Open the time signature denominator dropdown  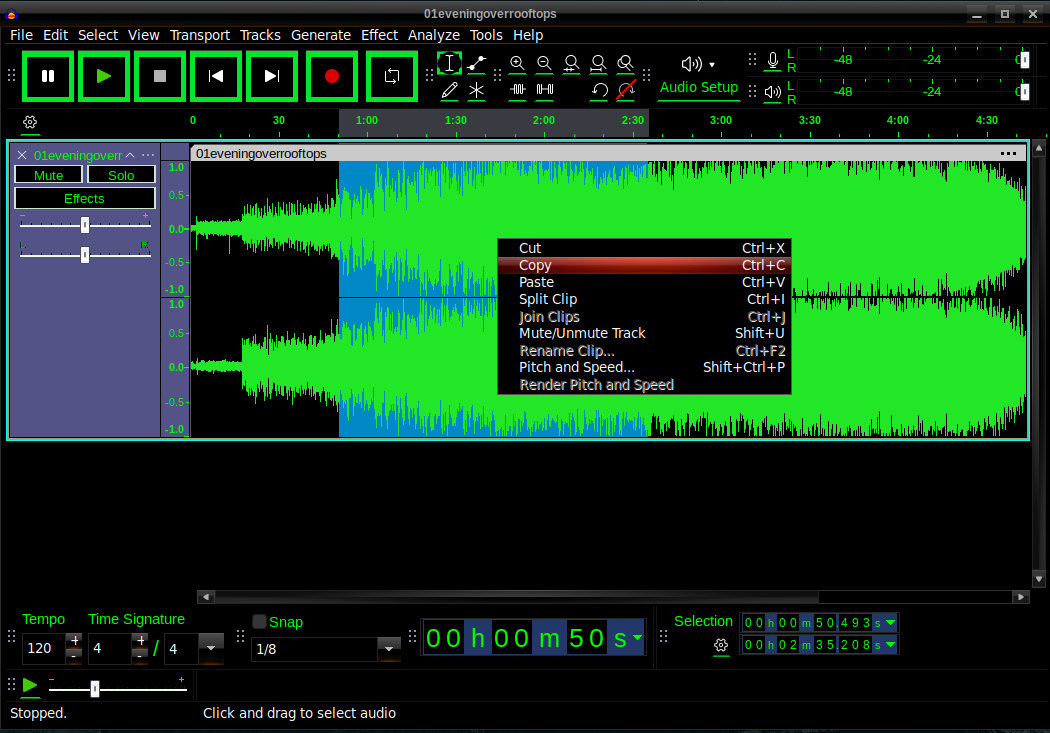click(211, 648)
